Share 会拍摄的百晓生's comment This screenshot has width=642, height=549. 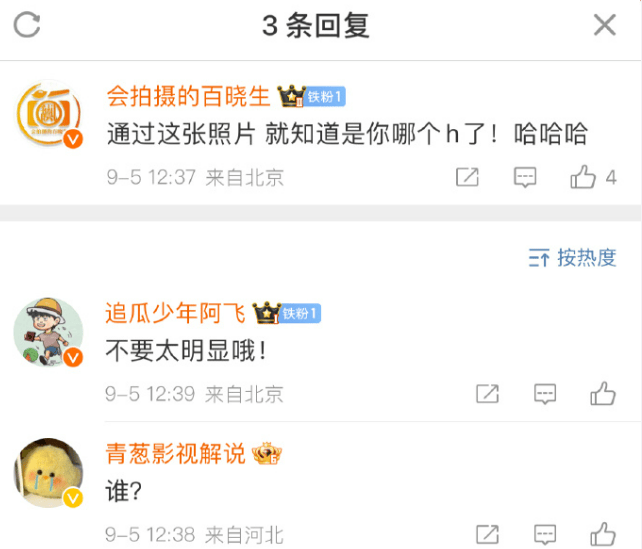click(467, 177)
